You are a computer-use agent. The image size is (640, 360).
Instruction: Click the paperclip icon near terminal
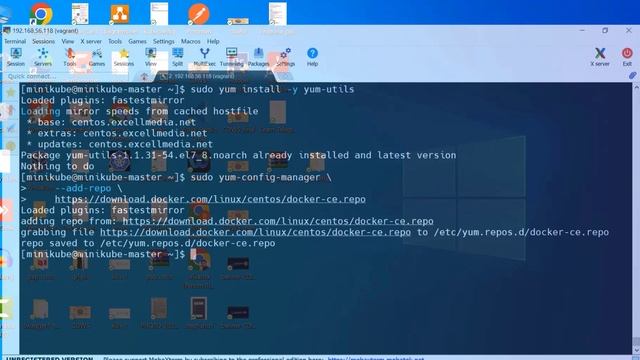point(632,76)
